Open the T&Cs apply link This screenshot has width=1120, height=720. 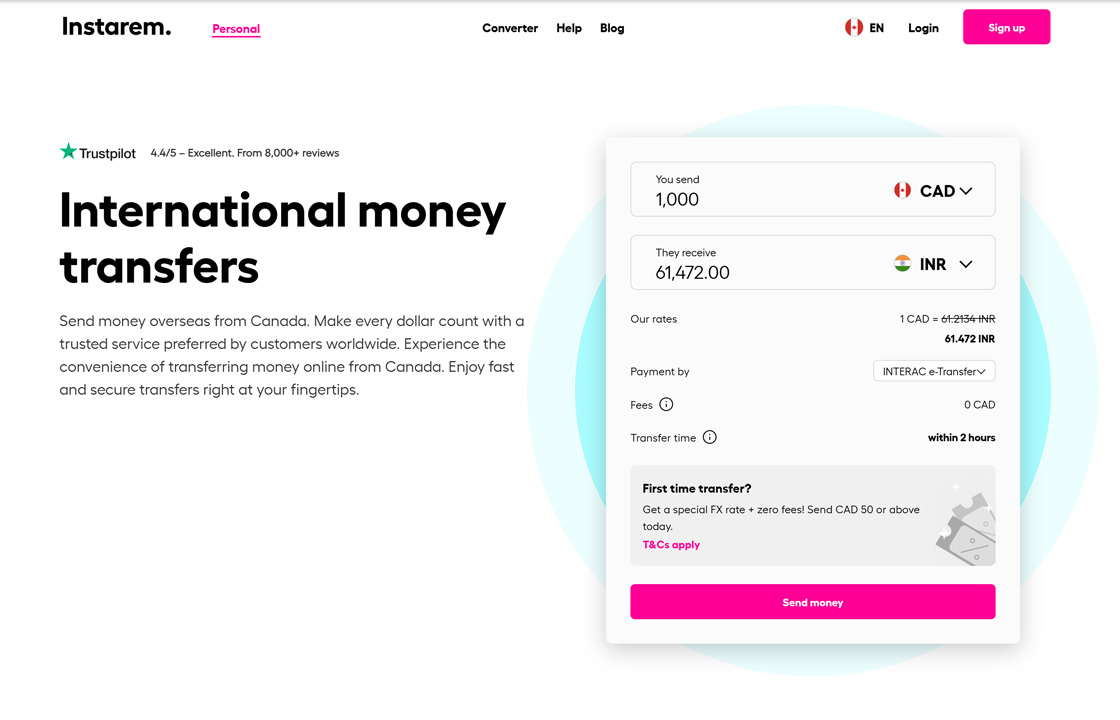click(x=671, y=544)
